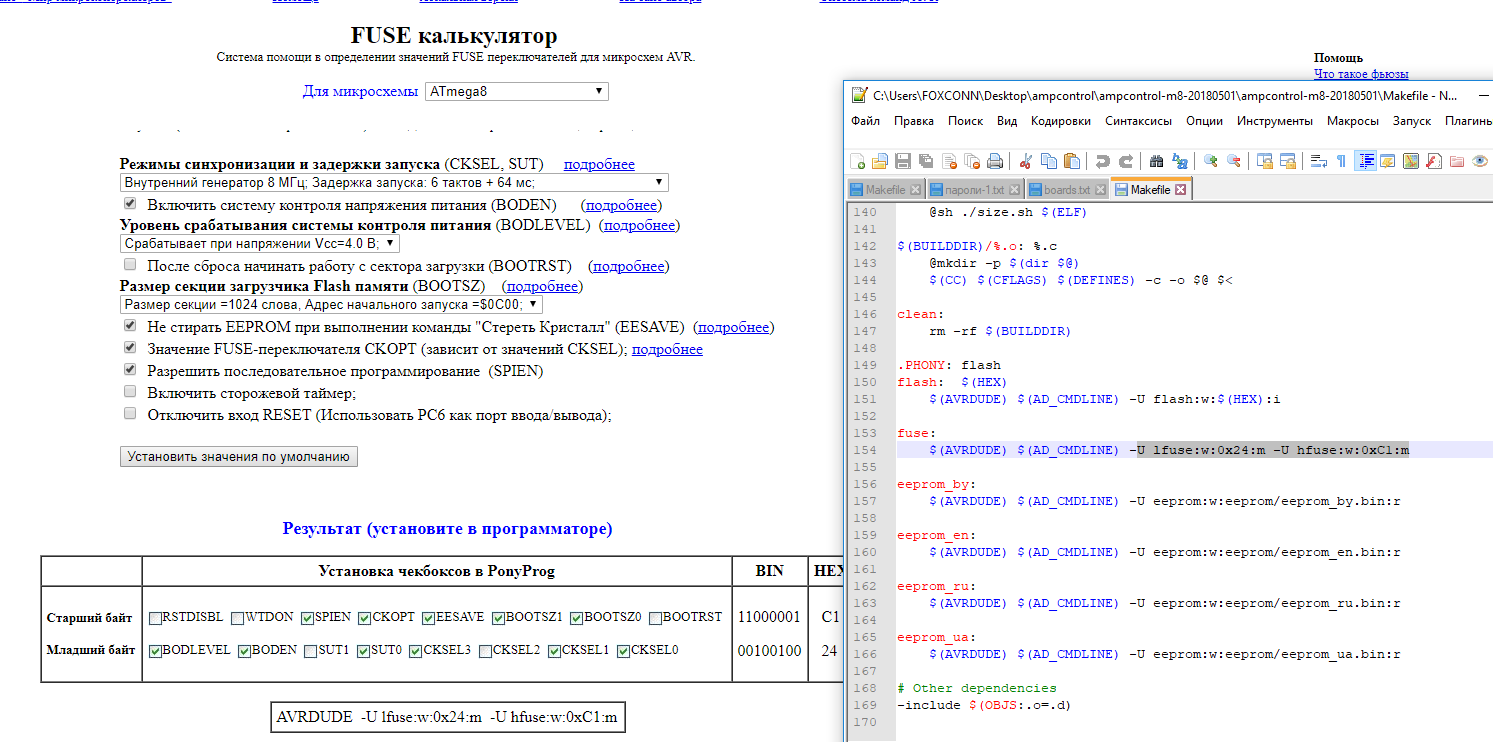This screenshot has height=742, width=1493.
Task: Toggle the CKSEL2 checkbox in low byte row
Action: click(485, 651)
